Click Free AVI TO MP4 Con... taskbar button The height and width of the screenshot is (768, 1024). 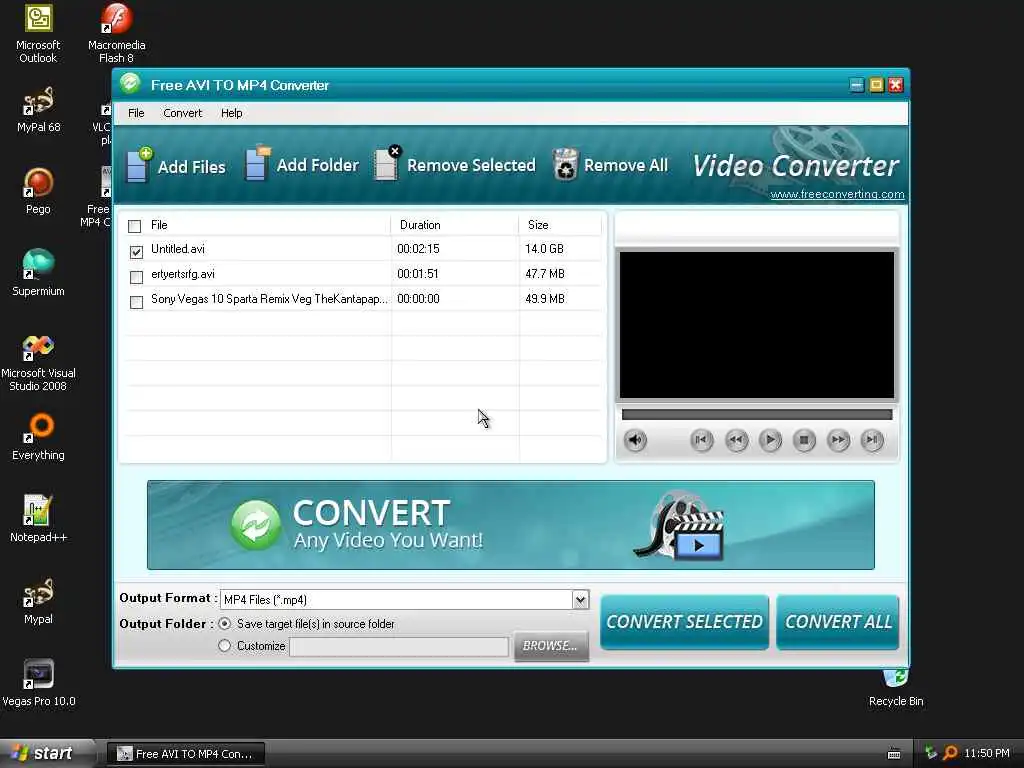point(185,754)
